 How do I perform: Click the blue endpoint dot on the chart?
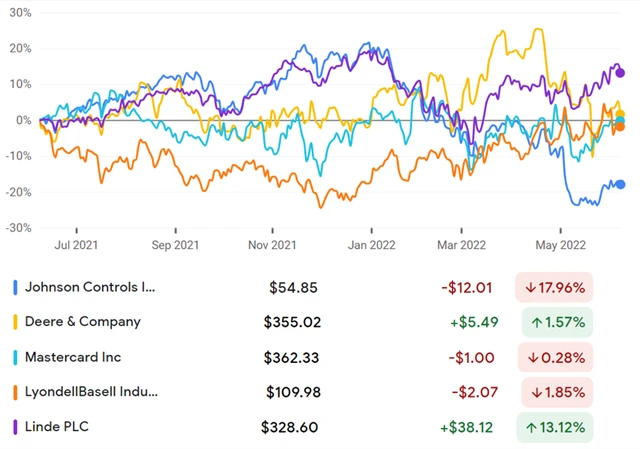[x=620, y=184]
